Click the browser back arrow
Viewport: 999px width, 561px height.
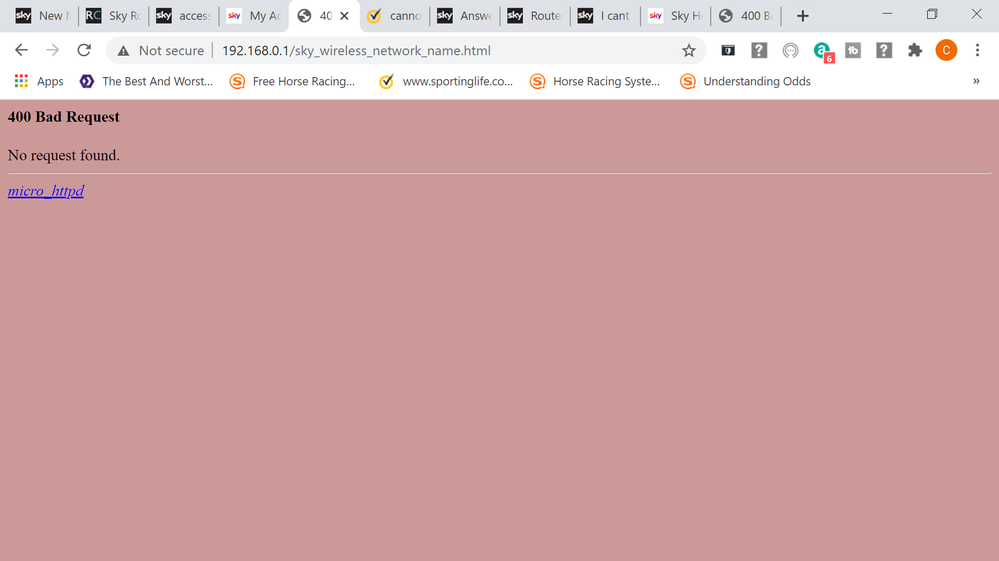(21, 50)
